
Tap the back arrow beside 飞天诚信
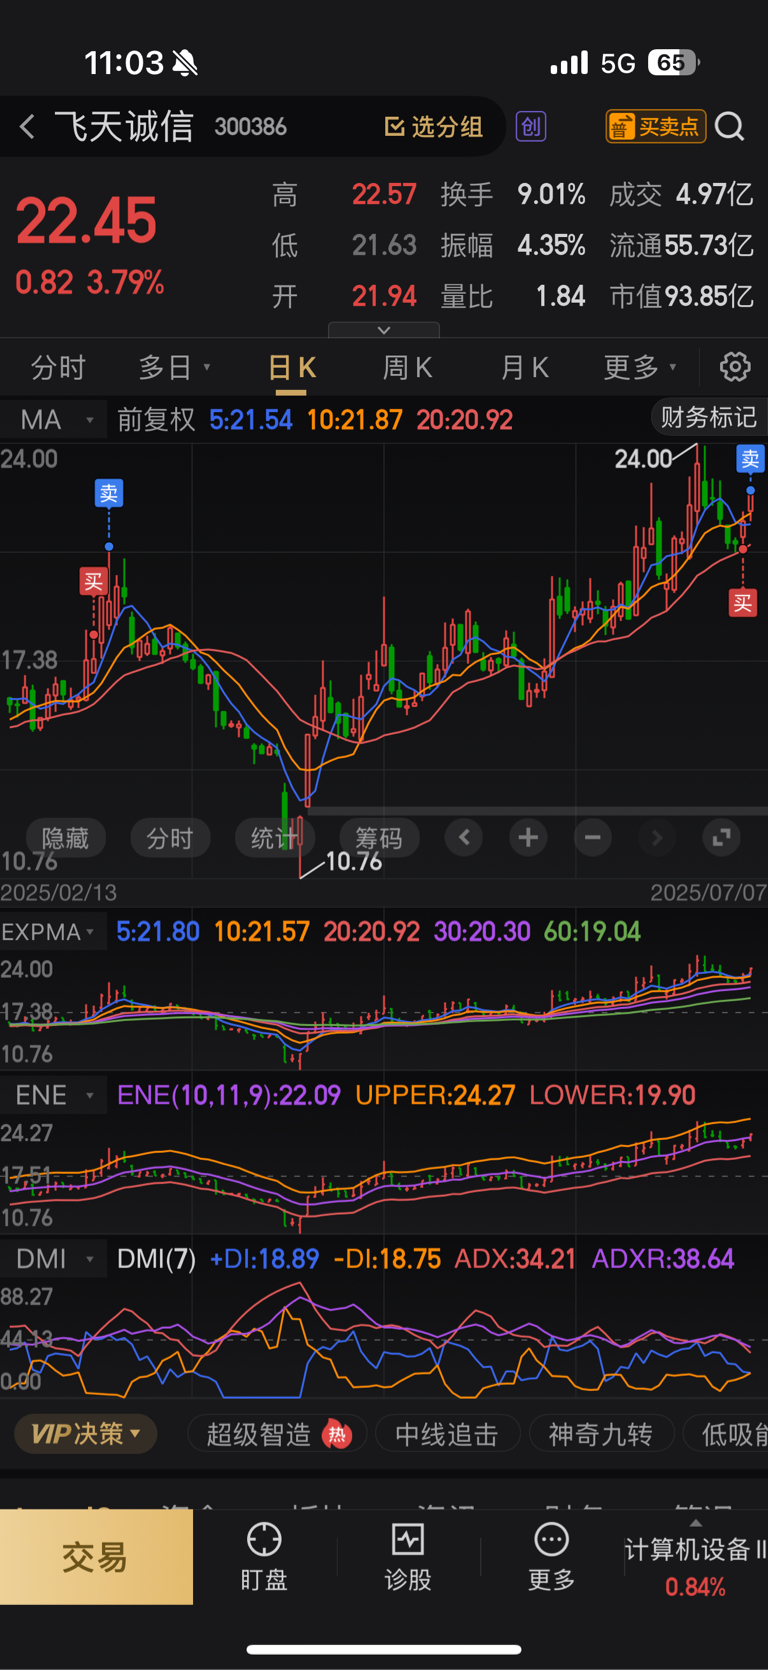click(x=27, y=127)
